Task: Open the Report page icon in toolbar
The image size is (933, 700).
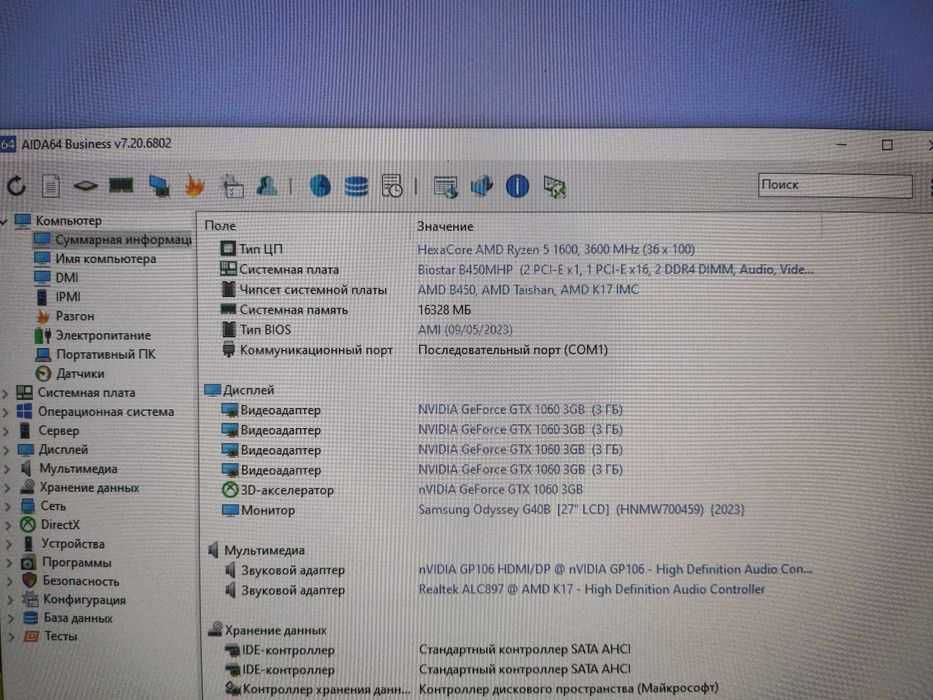Action: (x=51, y=186)
